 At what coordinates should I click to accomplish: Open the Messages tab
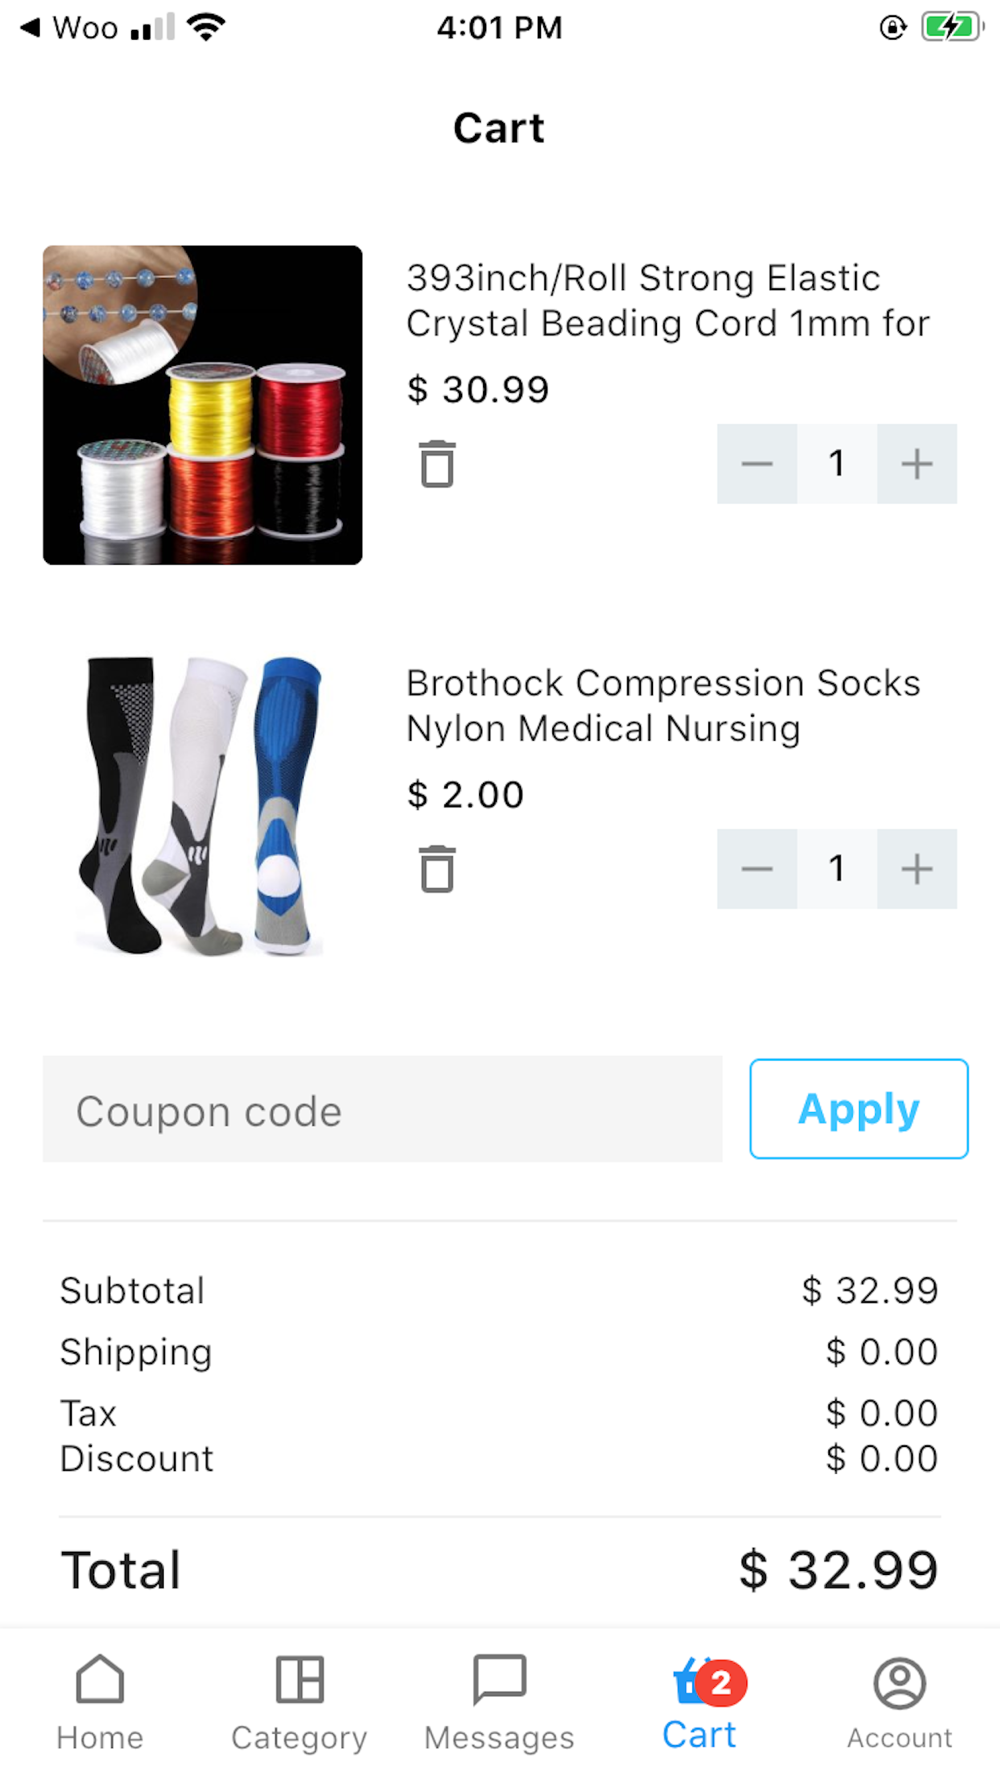[499, 1701]
